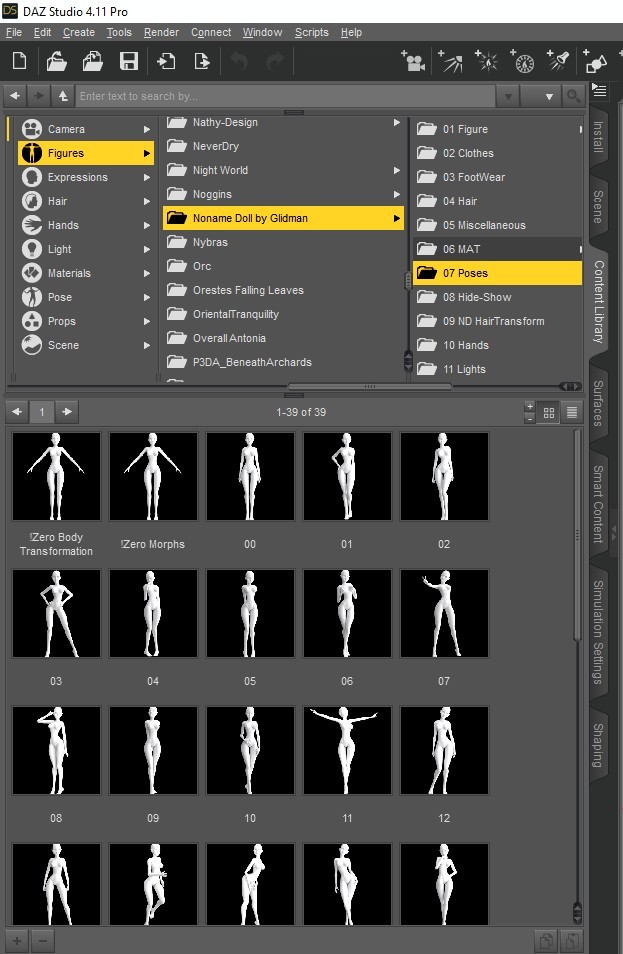The height and width of the screenshot is (954, 623).
Task: Click the create new primitive icon
Action: [595, 61]
